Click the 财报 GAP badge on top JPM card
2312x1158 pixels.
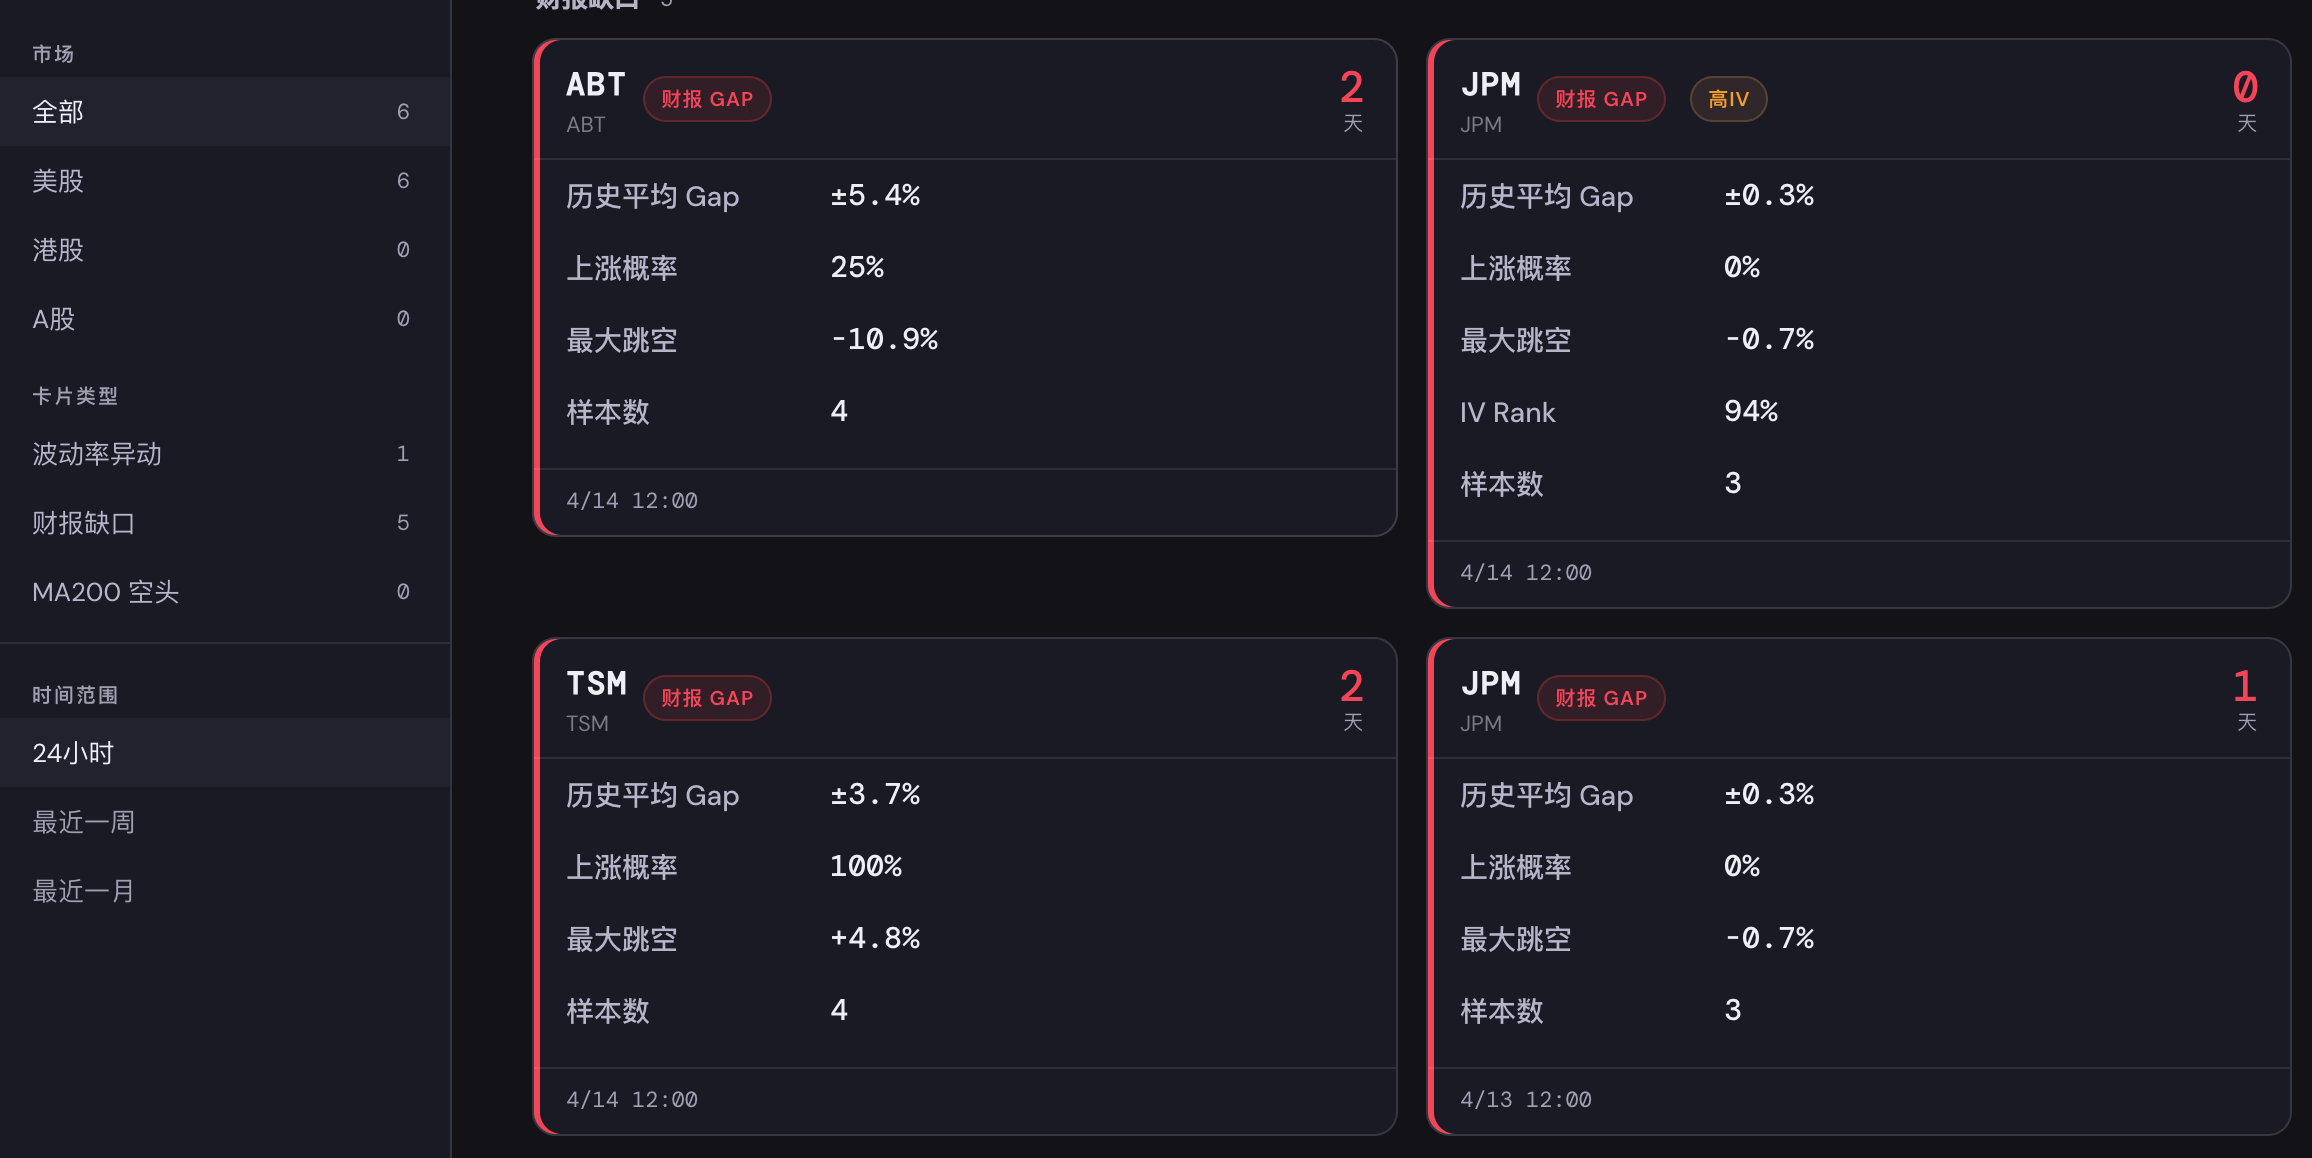(1600, 98)
